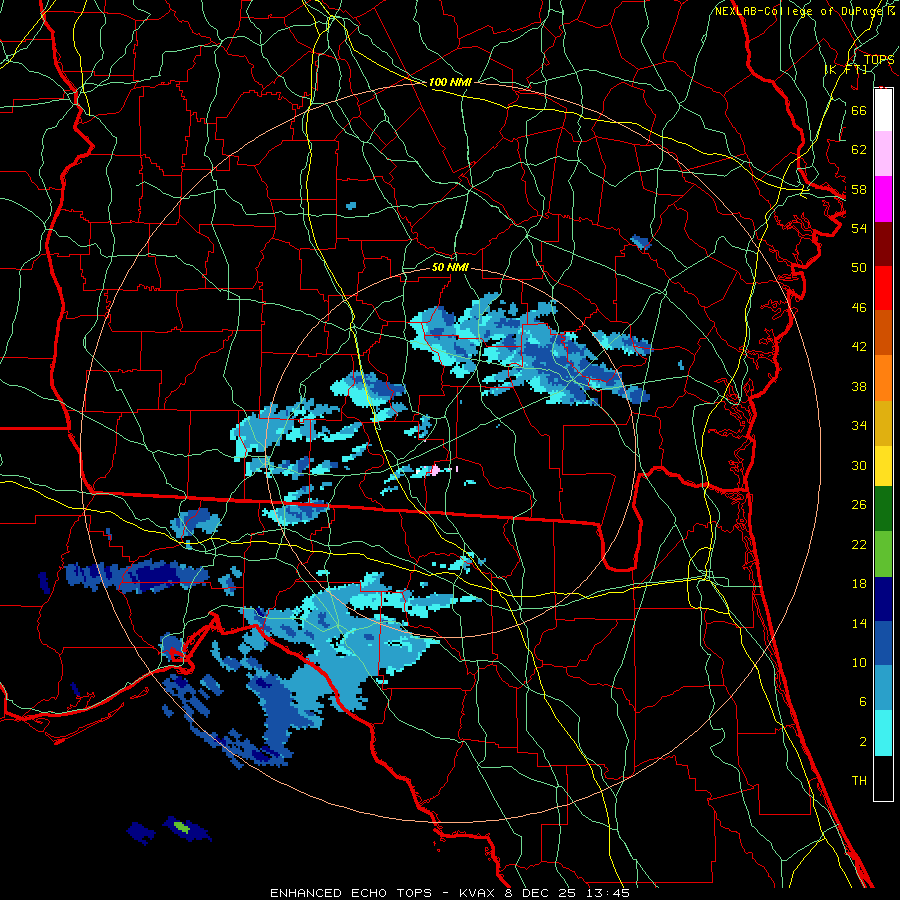Click the dark orange legend swatch
Image resolution: width=900 pixels, height=900 pixels.
(x=883, y=333)
